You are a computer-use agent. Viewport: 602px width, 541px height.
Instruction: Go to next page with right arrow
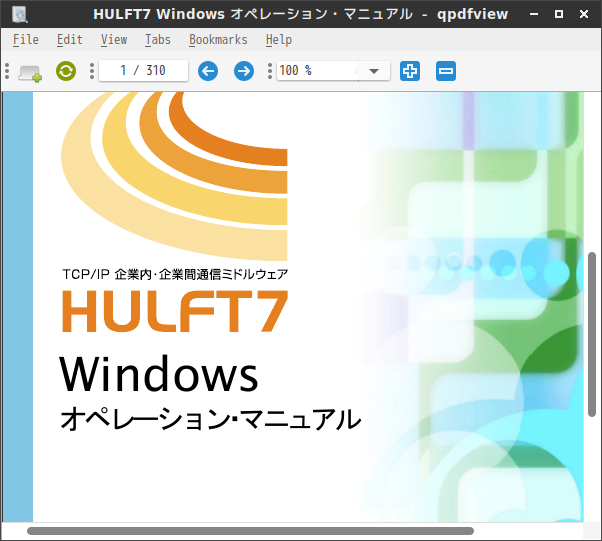(244, 71)
